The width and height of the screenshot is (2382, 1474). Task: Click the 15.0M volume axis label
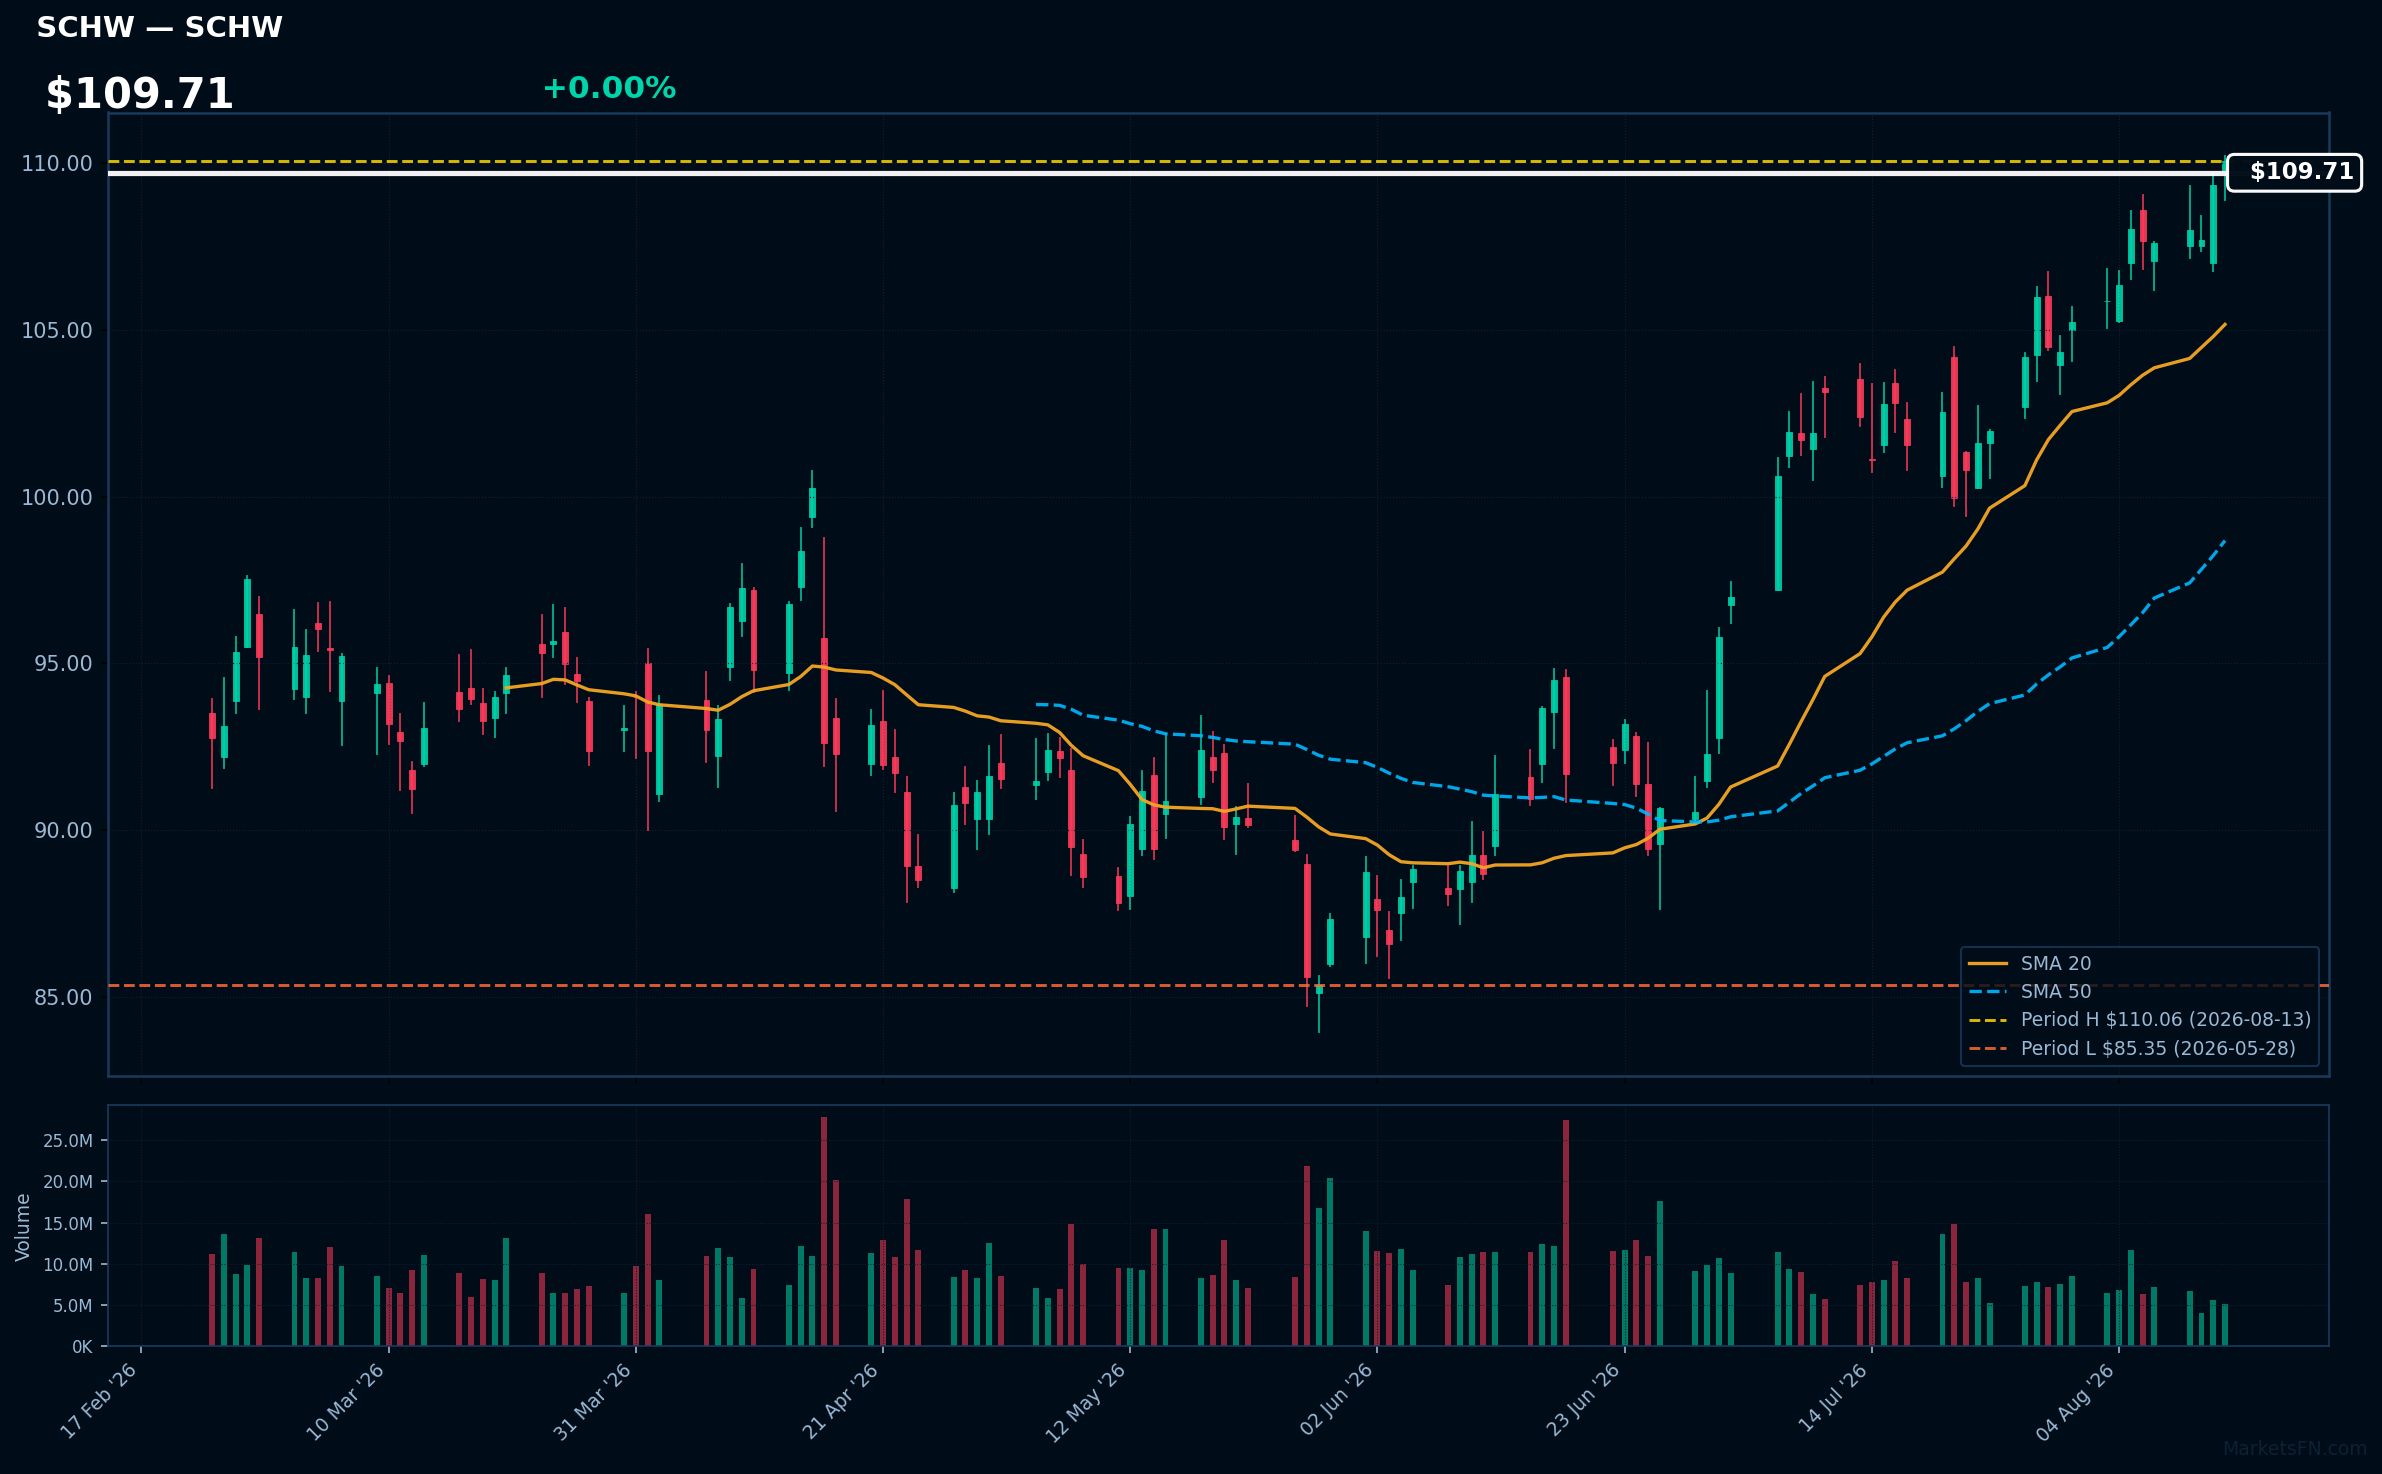click(x=68, y=1224)
